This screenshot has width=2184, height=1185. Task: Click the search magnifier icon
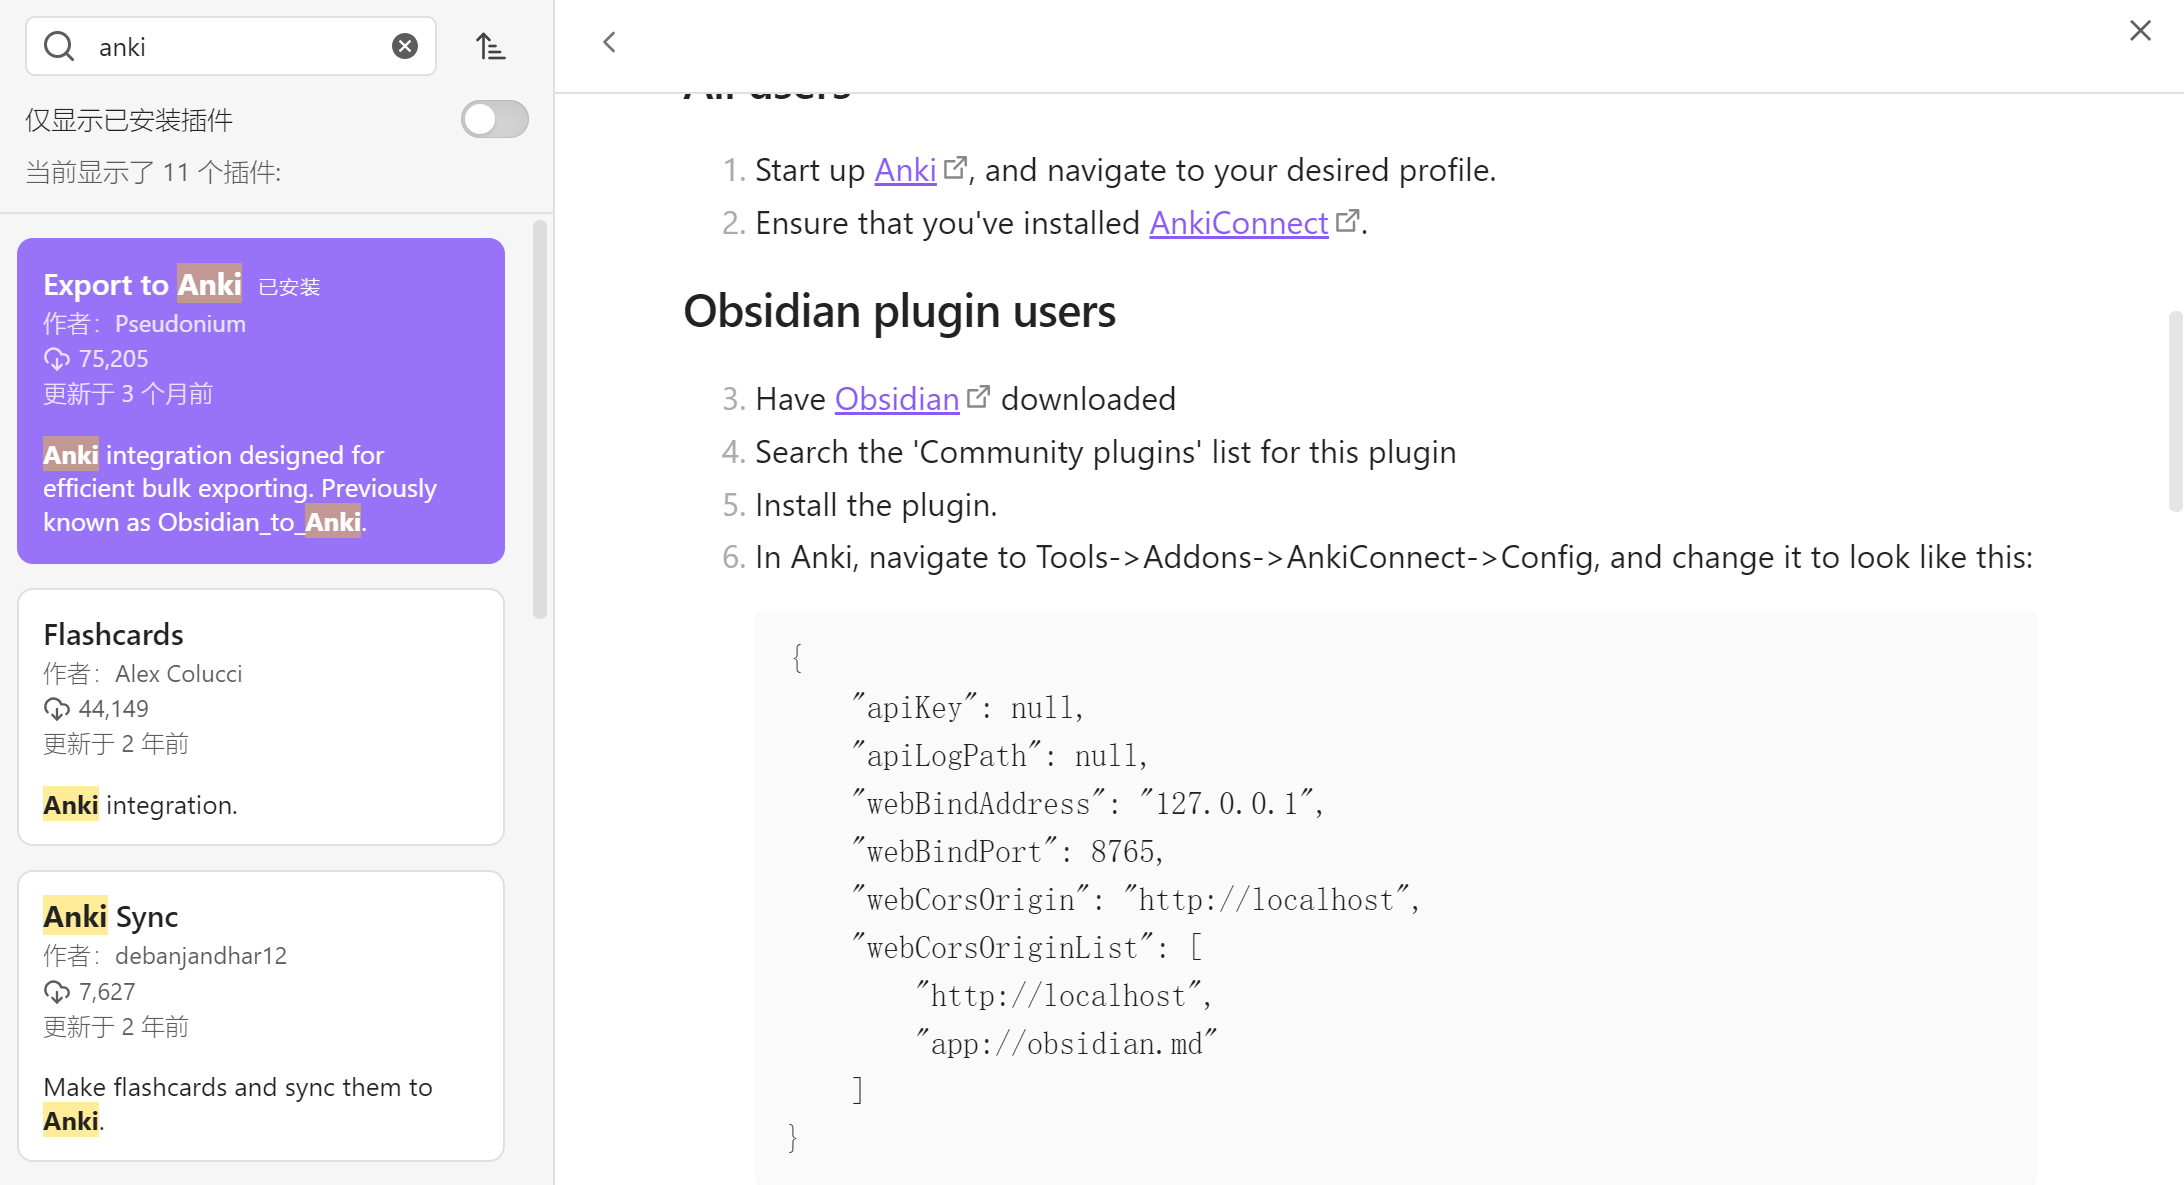click(60, 46)
